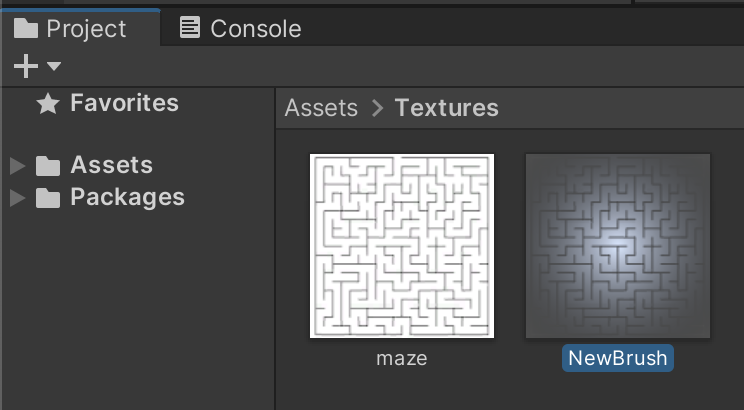The image size is (744, 410).
Task: Click the chevron between Assets and Textures
Action: 377,108
